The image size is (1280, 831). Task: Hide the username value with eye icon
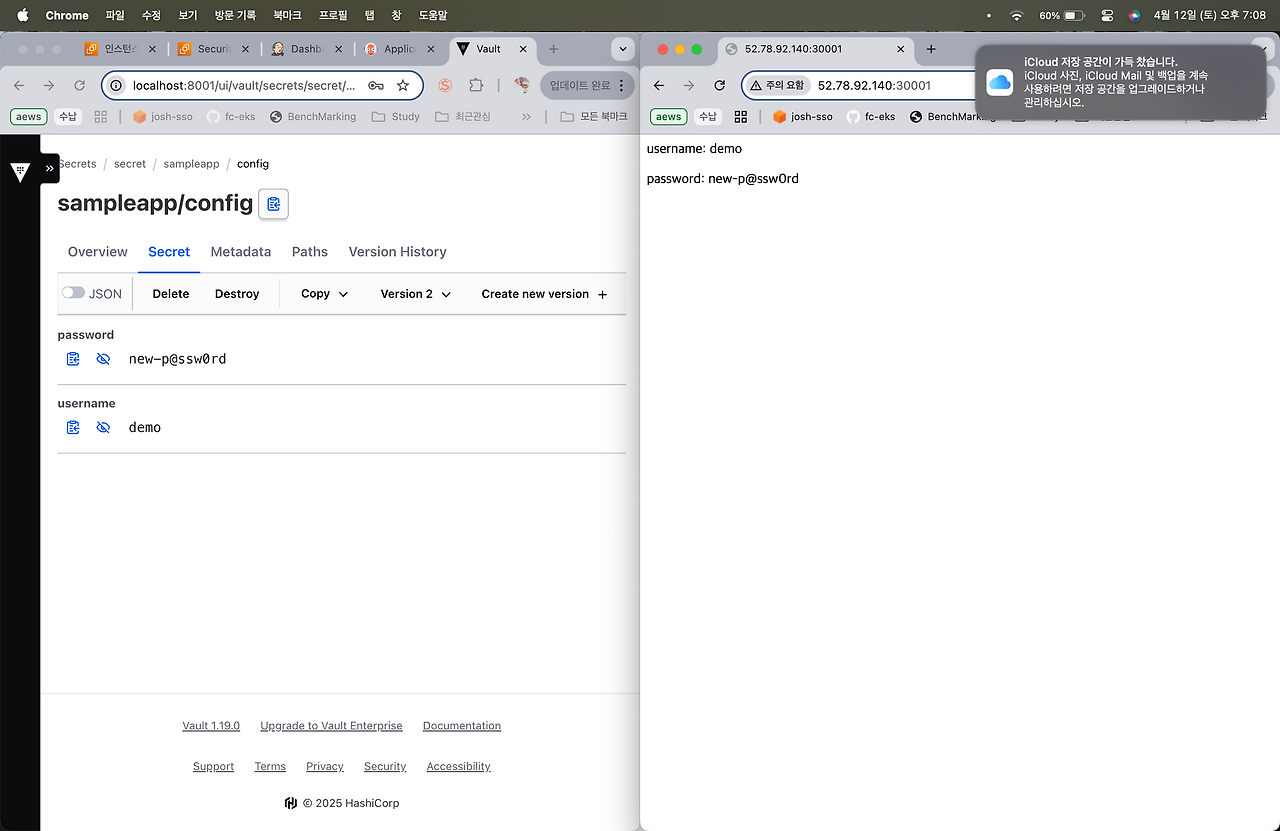pos(103,427)
